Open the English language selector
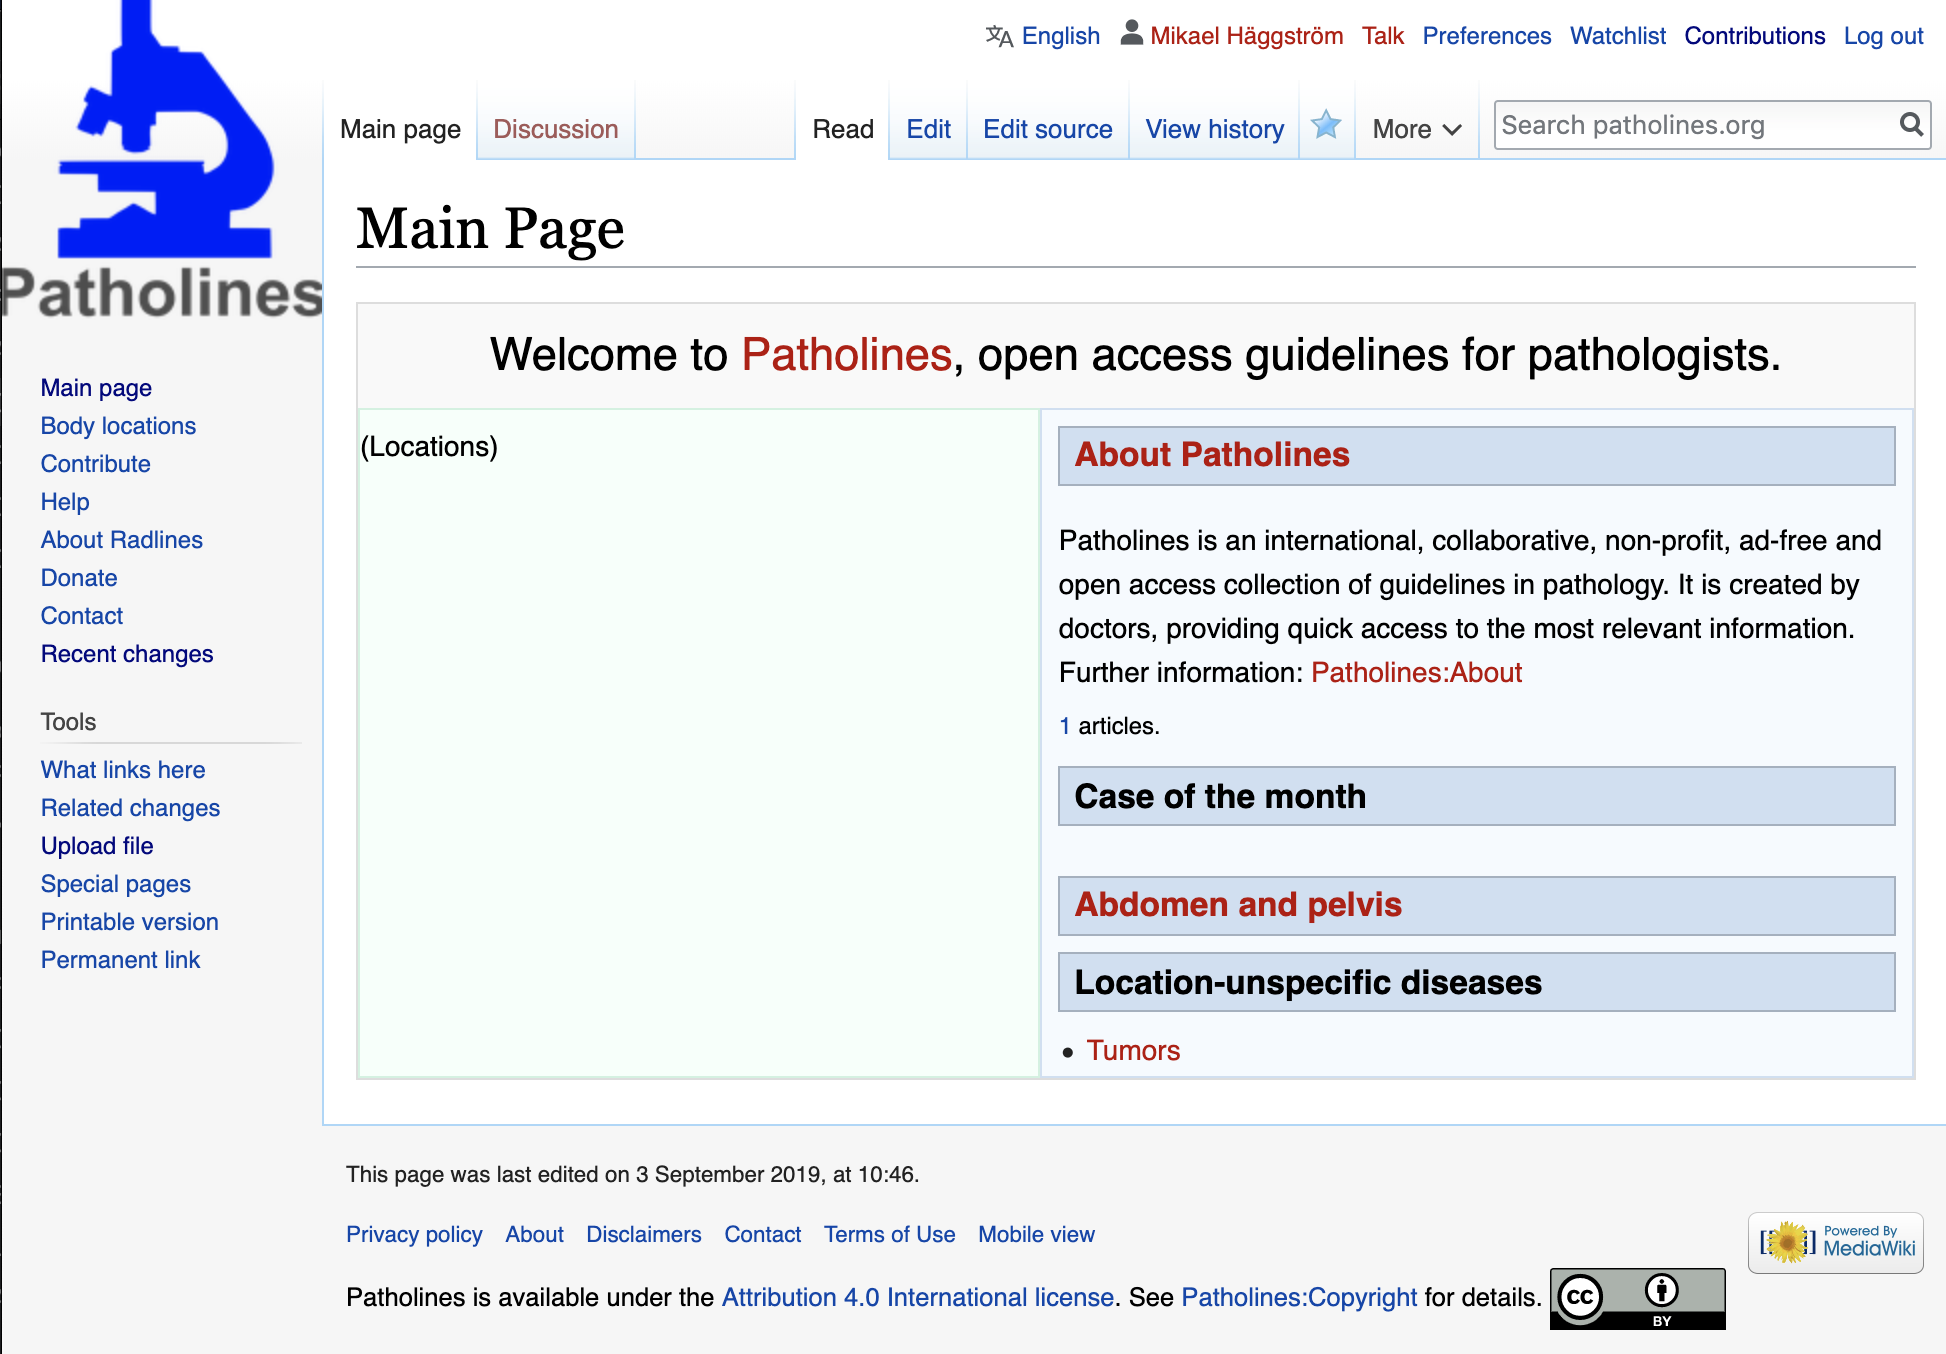 (x=1061, y=36)
